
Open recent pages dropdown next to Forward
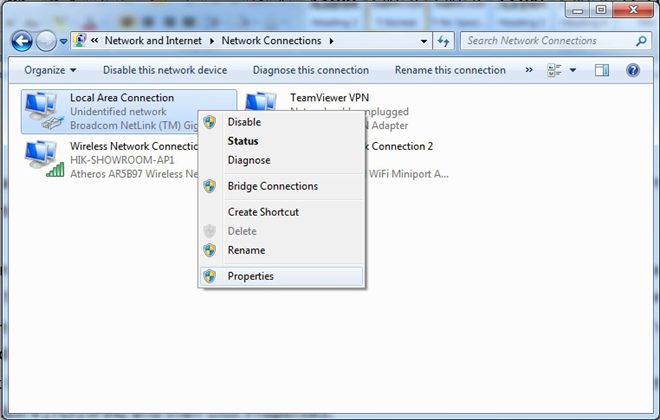coord(64,41)
